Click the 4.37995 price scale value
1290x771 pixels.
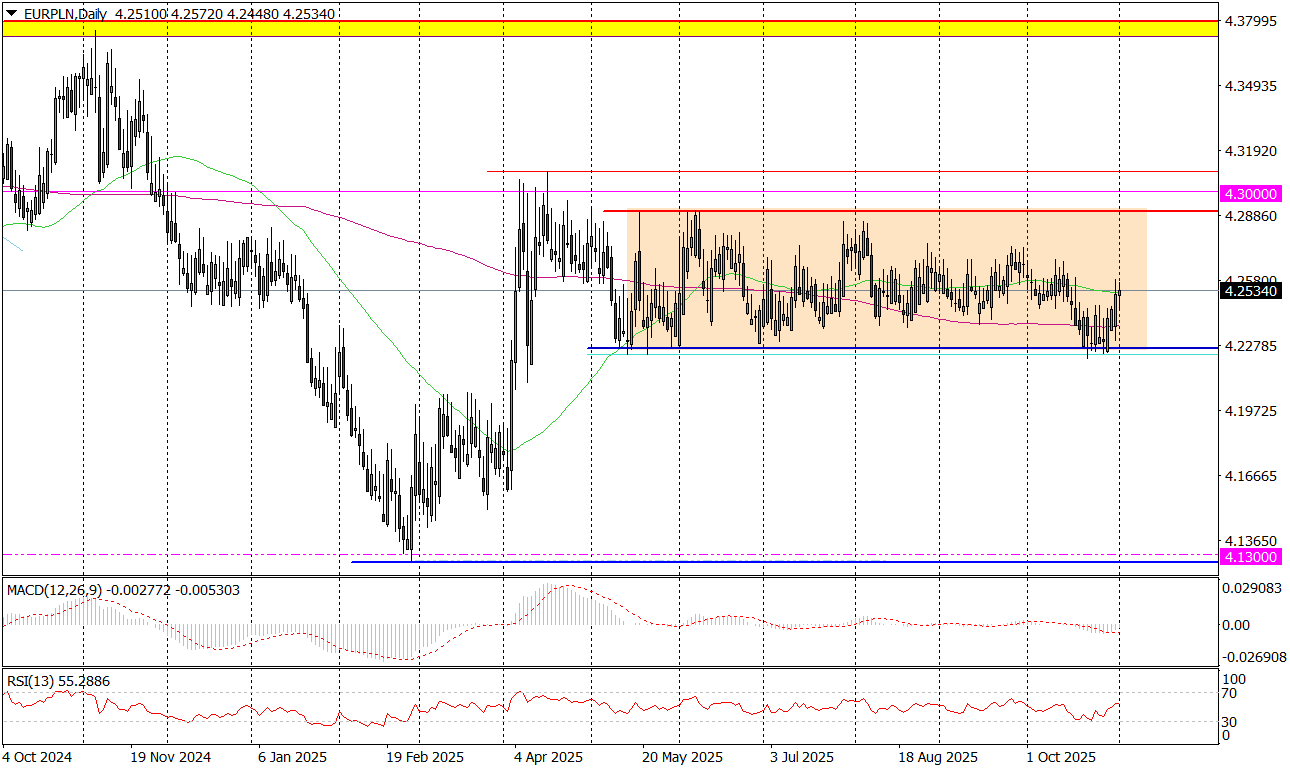click(1249, 21)
